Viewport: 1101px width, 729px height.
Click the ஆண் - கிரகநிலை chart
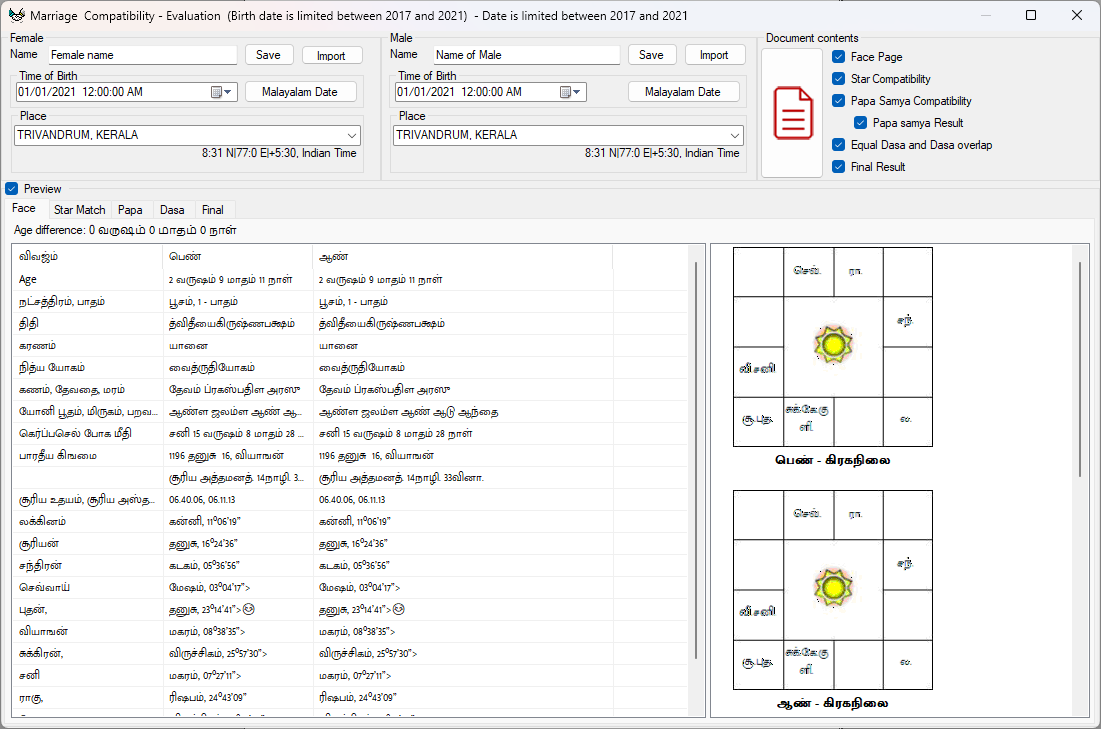pyautogui.click(x=833, y=590)
